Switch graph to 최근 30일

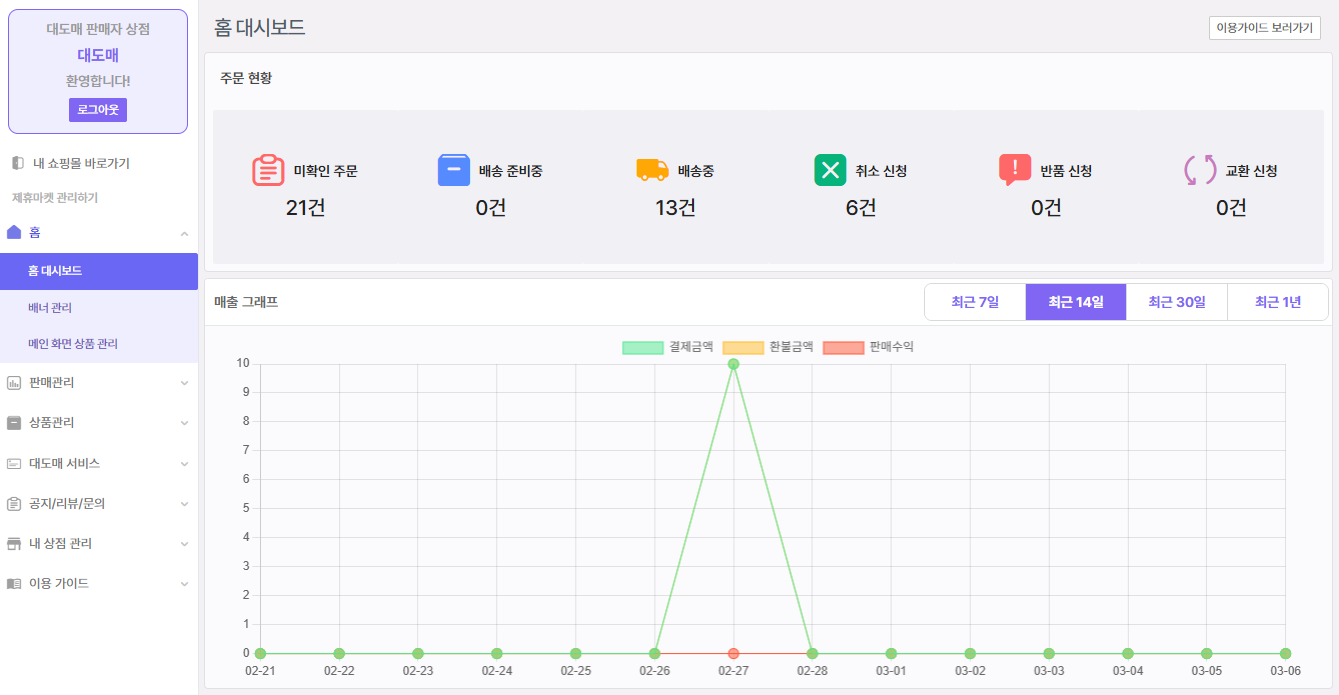coord(1176,302)
